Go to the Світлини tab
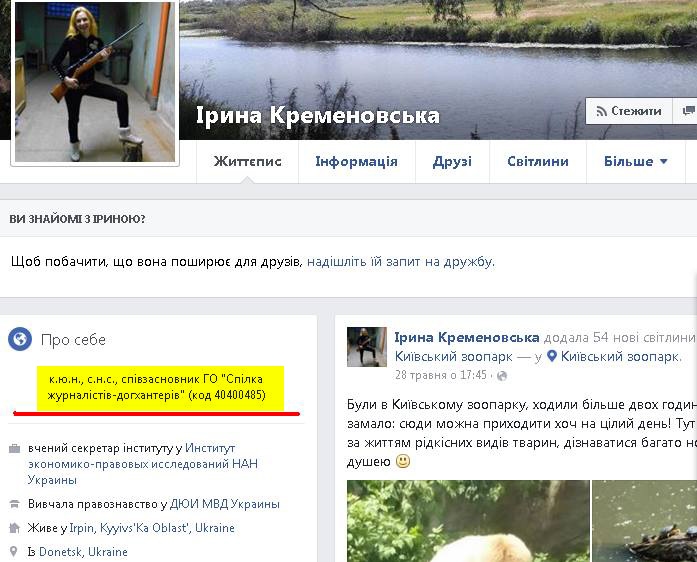697x562 pixels. (538, 161)
